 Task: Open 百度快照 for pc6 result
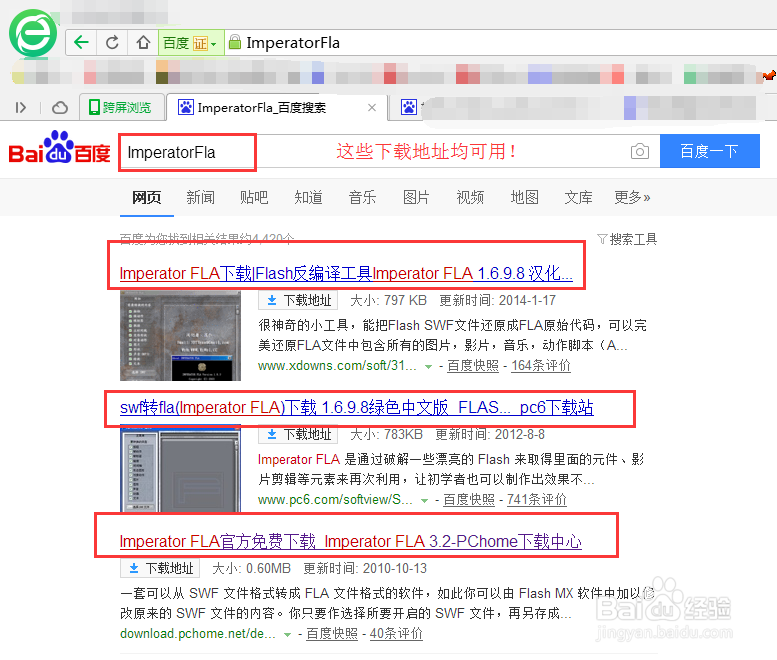tap(469, 499)
